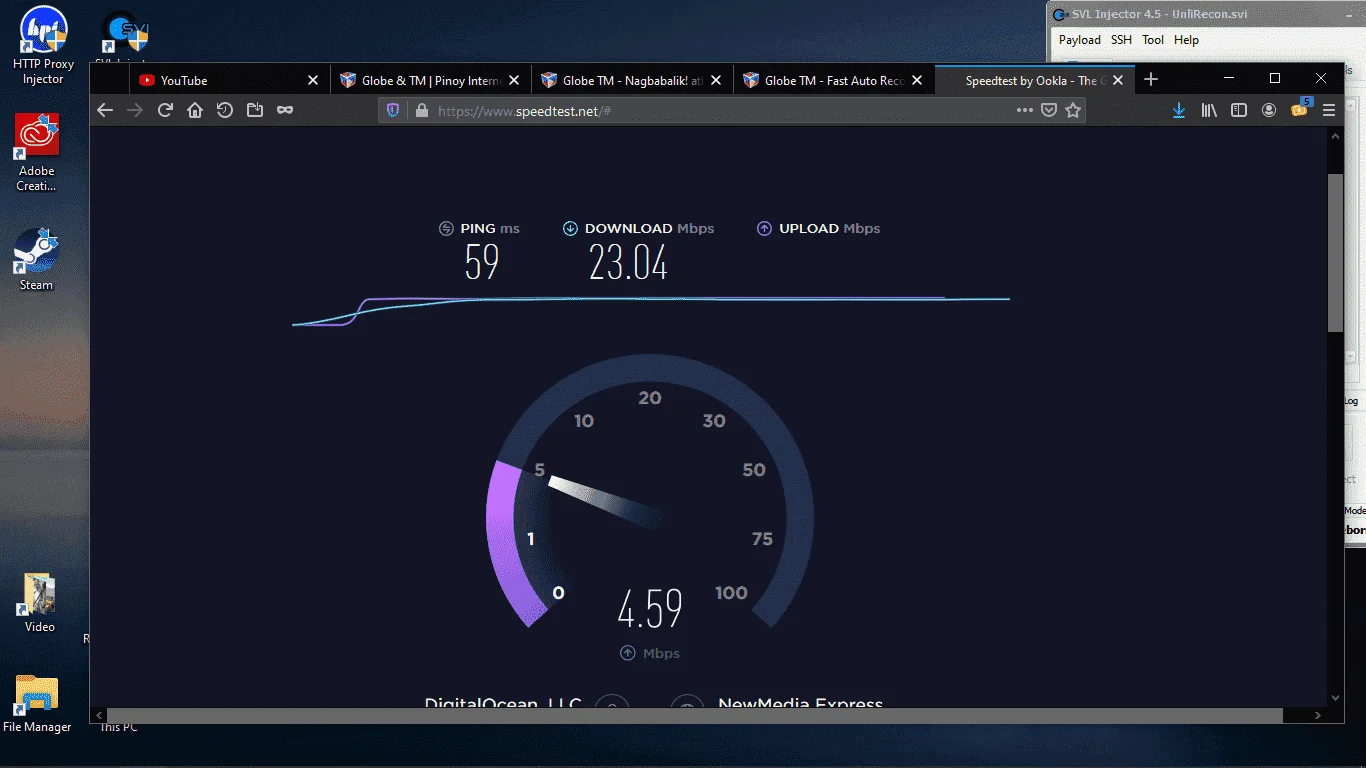Click the speed gauge needle

(606, 501)
